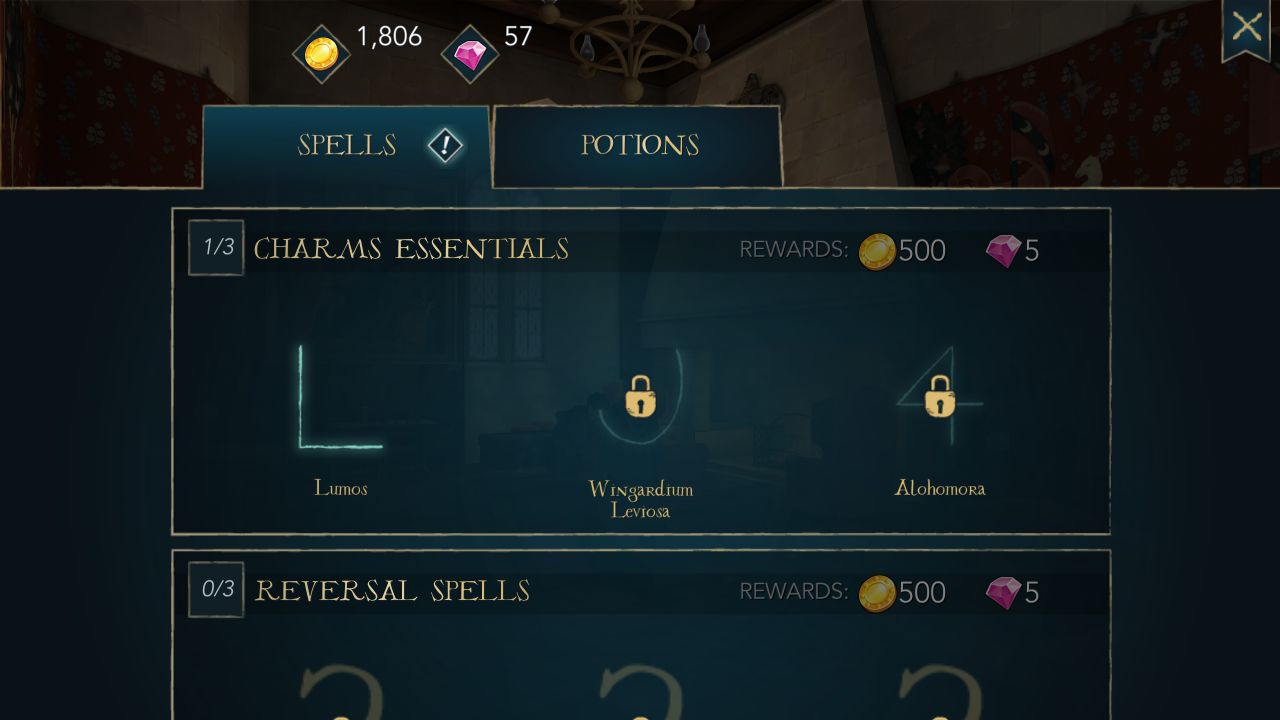The height and width of the screenshot is (720, 1280).
Task: Click the Reversal Spells gold coin reward icon
Action: (877, 593)
